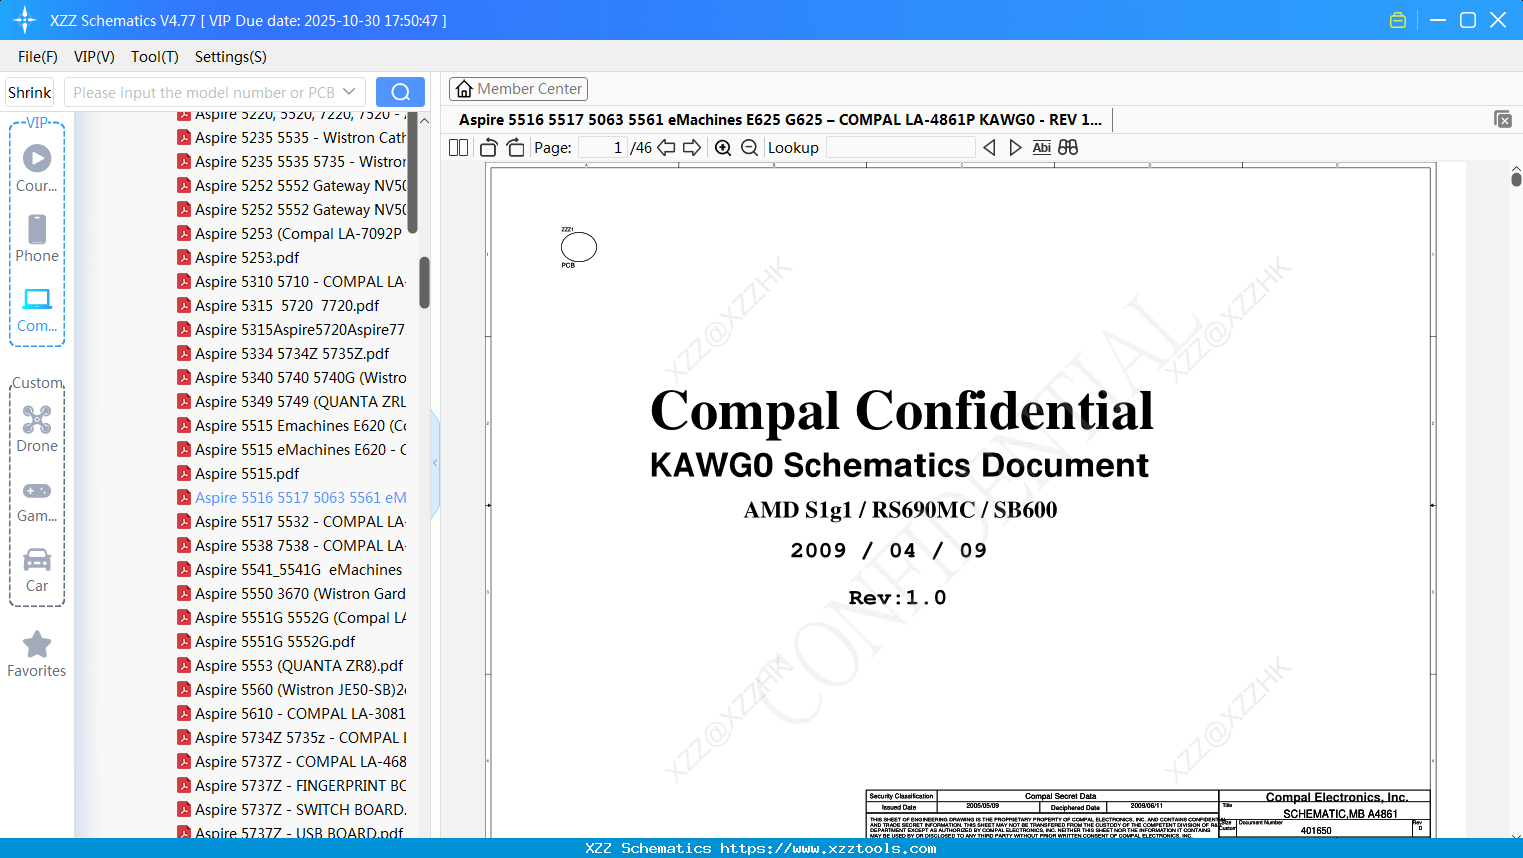Open the Tool(T) menu

pos(155,57)
